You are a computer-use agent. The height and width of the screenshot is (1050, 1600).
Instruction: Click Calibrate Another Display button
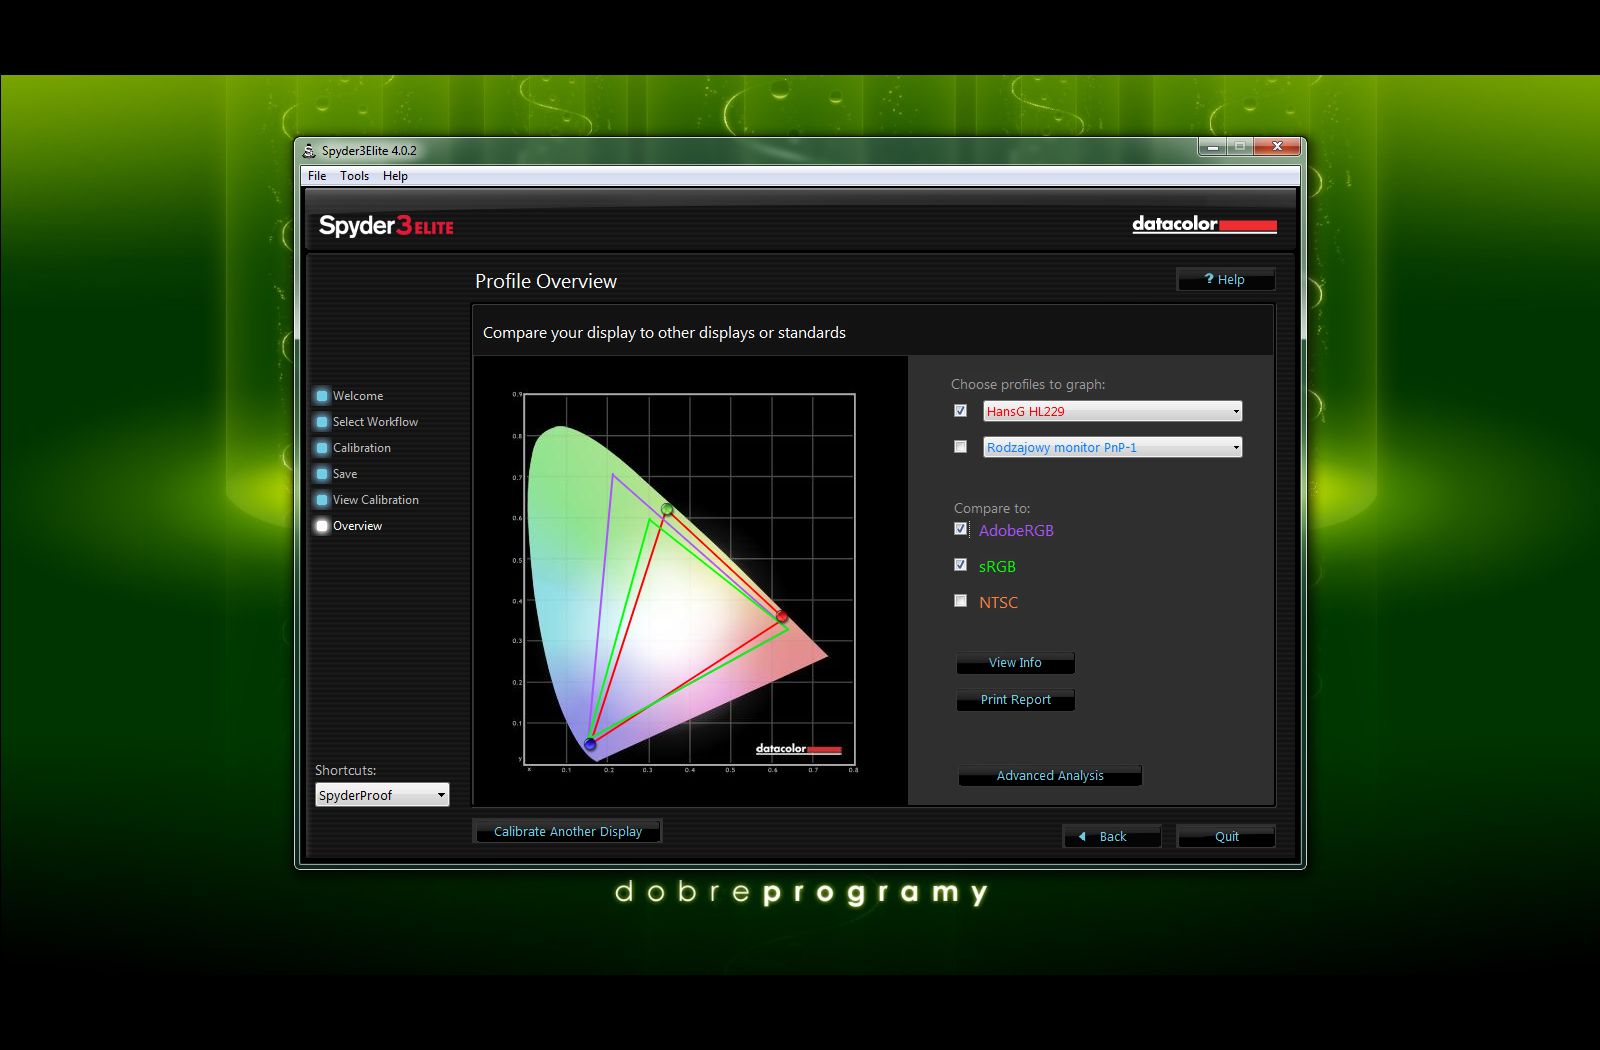tap(567, 831)
